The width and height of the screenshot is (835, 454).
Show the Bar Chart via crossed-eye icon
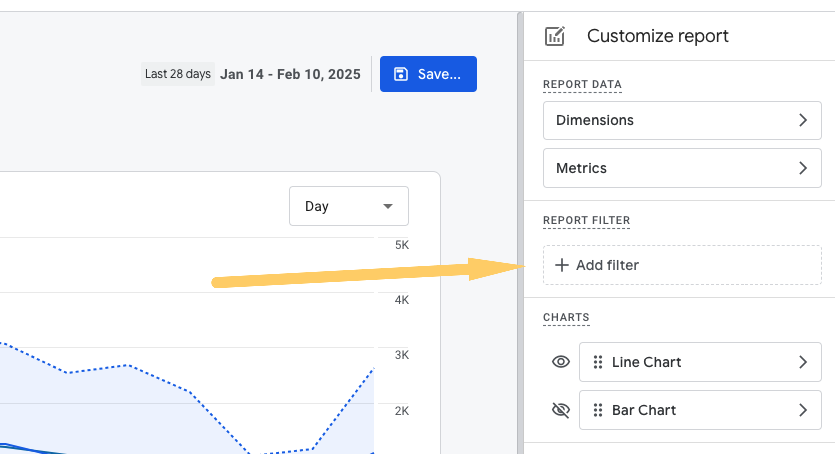tap(561, 410)
